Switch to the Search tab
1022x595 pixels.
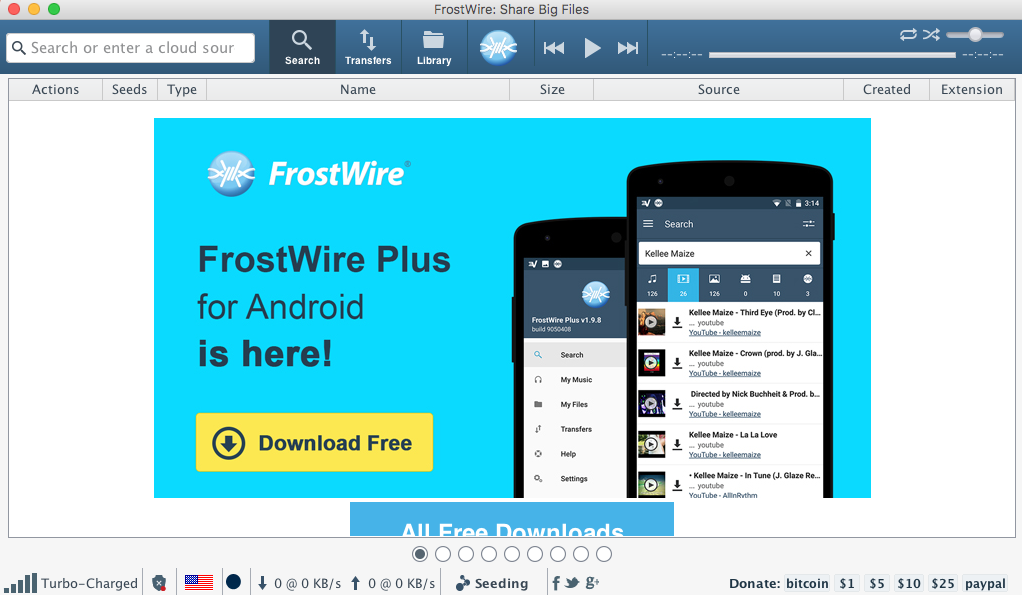pyautogui.click(x=302, y=46)
